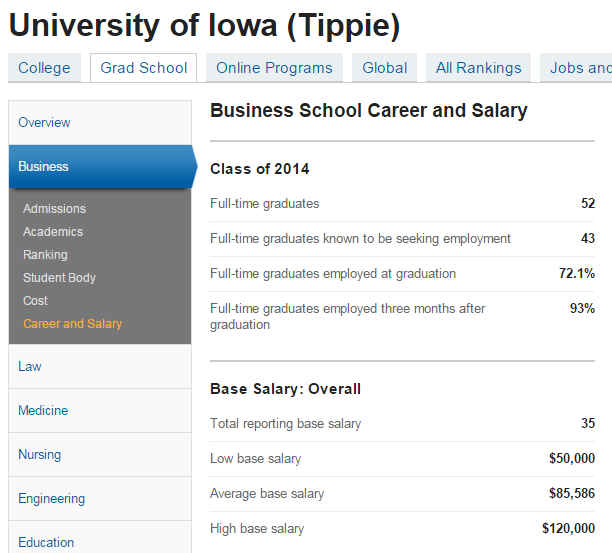Open the Education sidebar section
612x553 pixels.
coord(46,542)
